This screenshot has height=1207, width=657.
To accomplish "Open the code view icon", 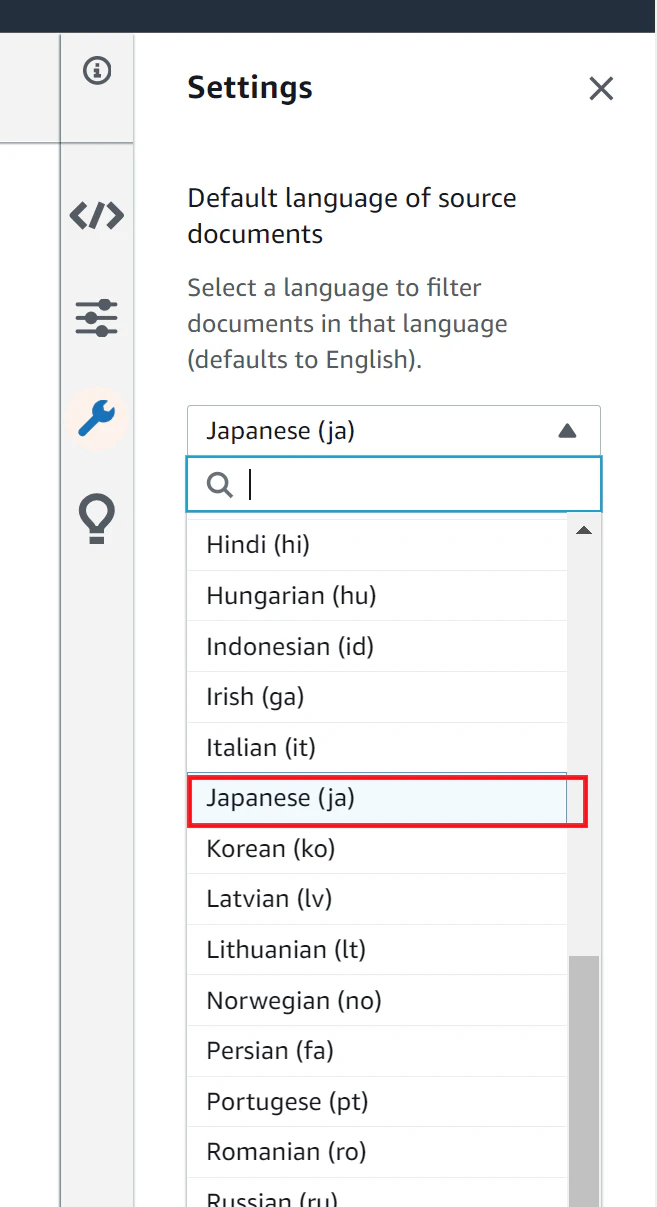I will pos(97,215).
